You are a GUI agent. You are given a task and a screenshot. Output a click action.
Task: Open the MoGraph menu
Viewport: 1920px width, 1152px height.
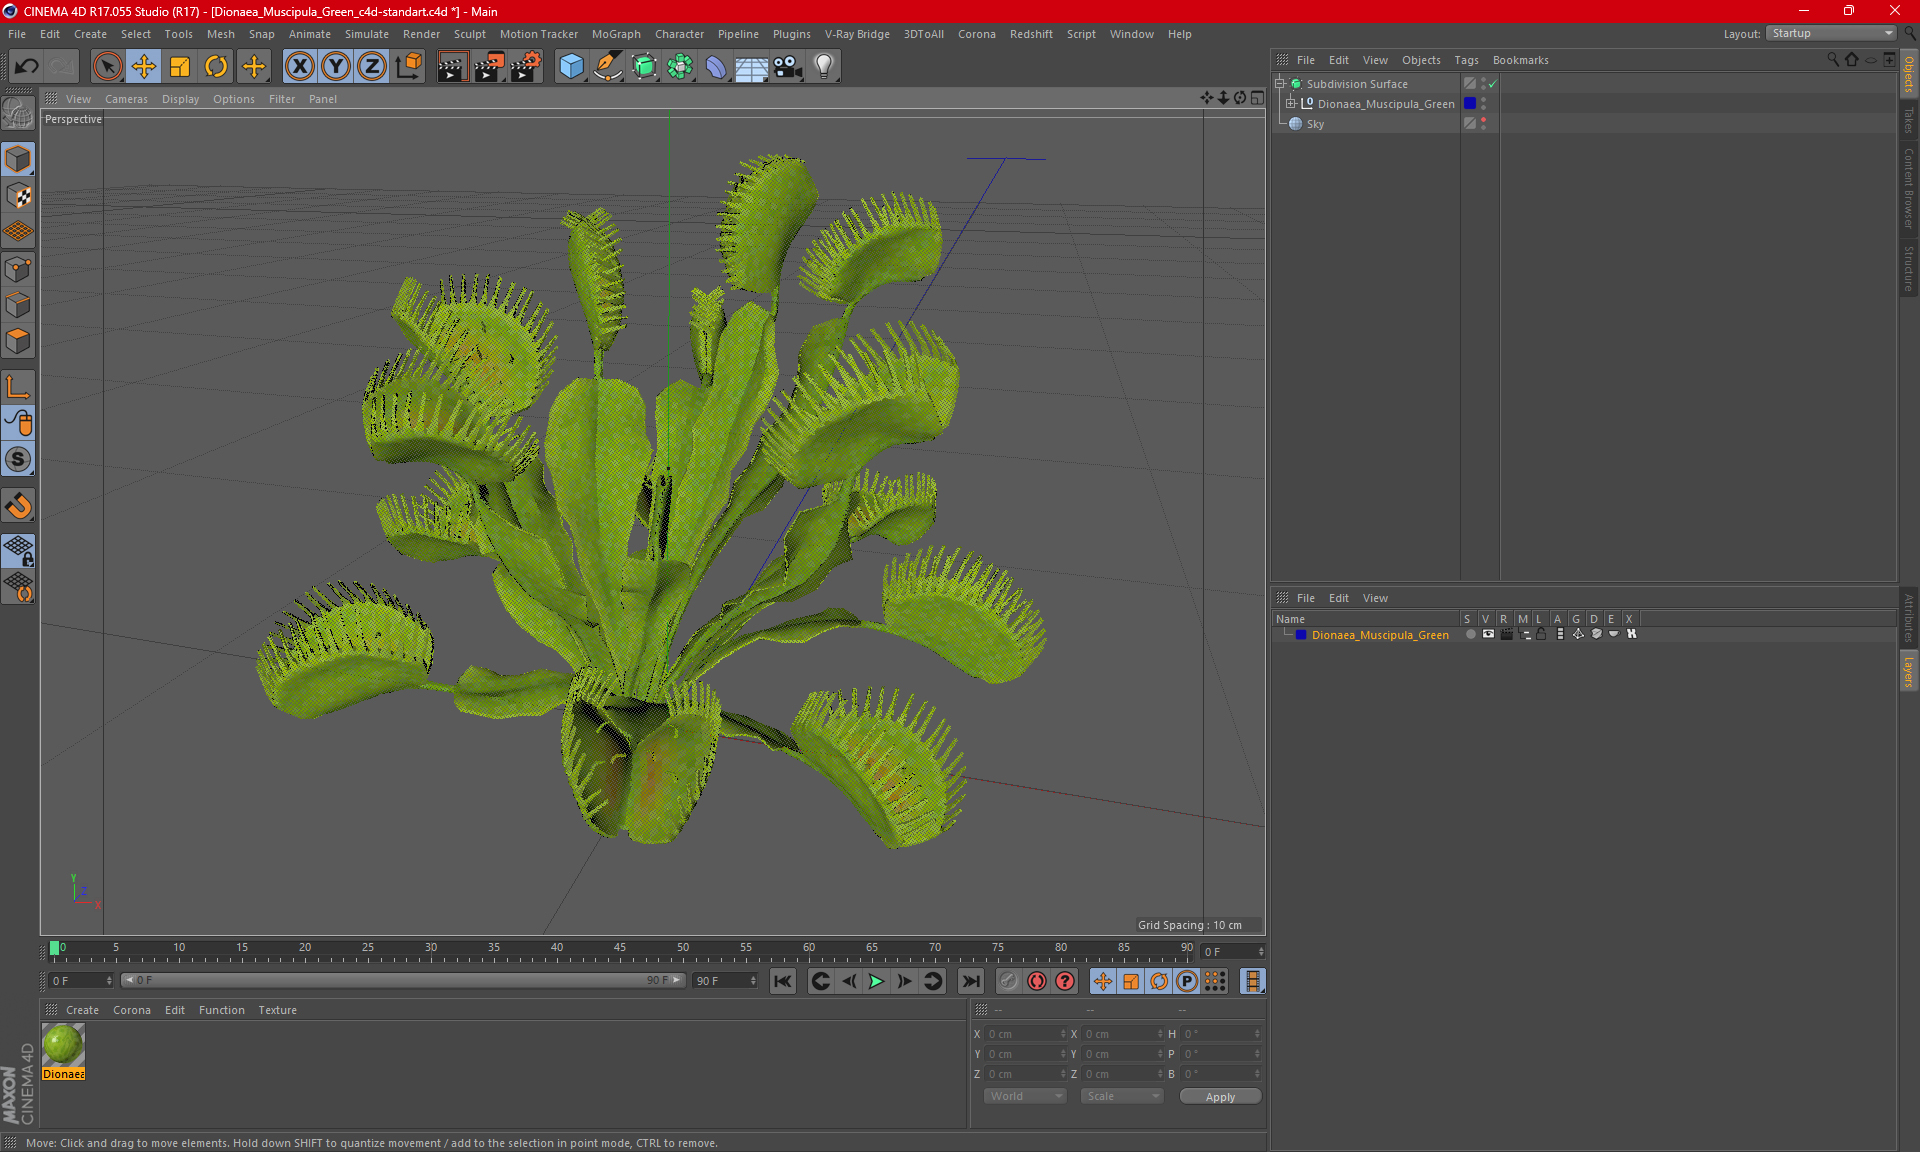(615, 33)
